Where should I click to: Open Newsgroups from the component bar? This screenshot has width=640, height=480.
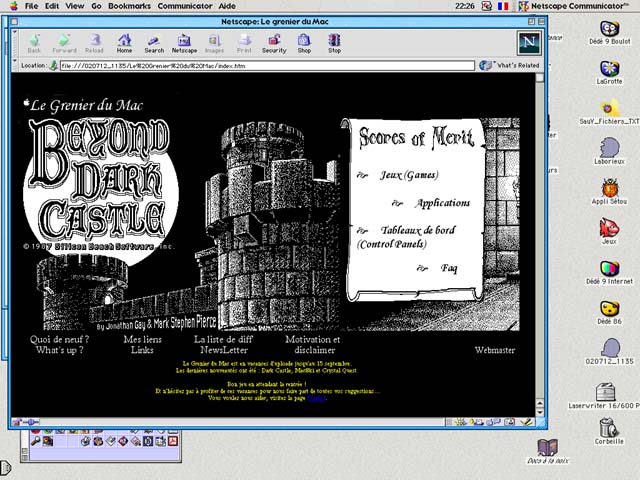tap(494, 422)
